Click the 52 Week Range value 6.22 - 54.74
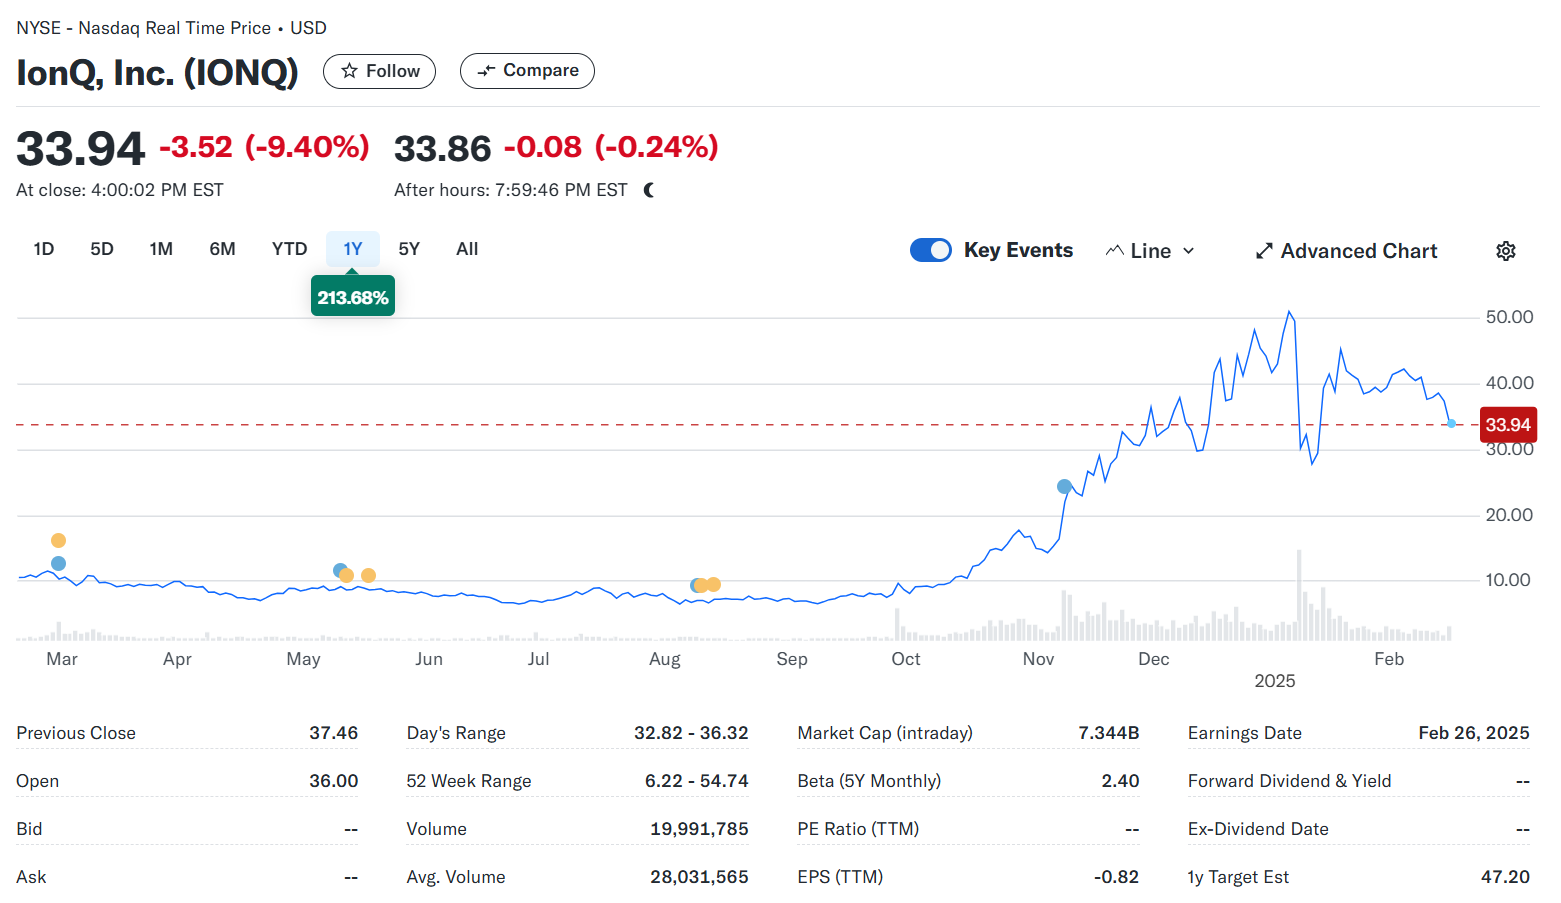Screen dimensions: 1561x903 pos(696,781)
